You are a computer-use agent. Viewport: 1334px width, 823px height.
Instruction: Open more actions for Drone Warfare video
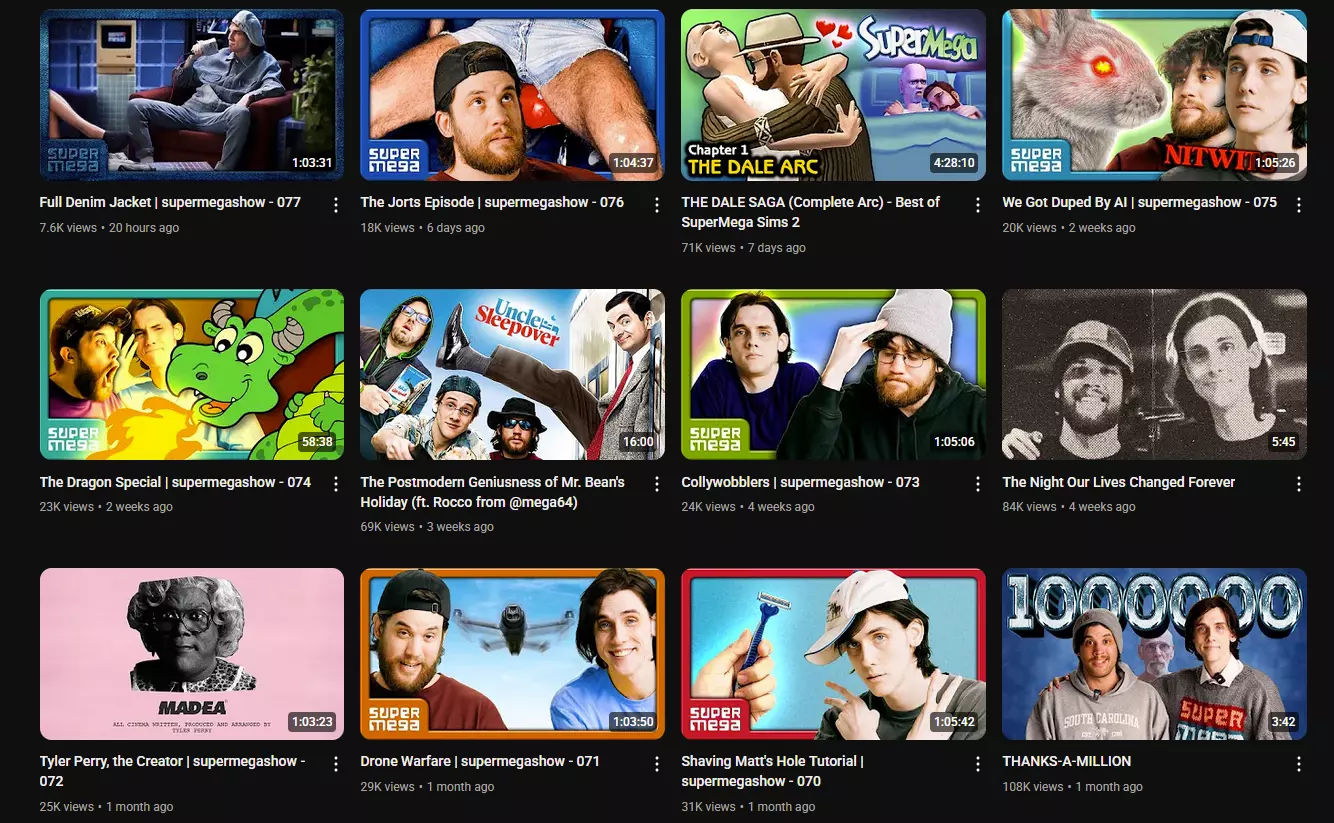click(x=657, y=764)
